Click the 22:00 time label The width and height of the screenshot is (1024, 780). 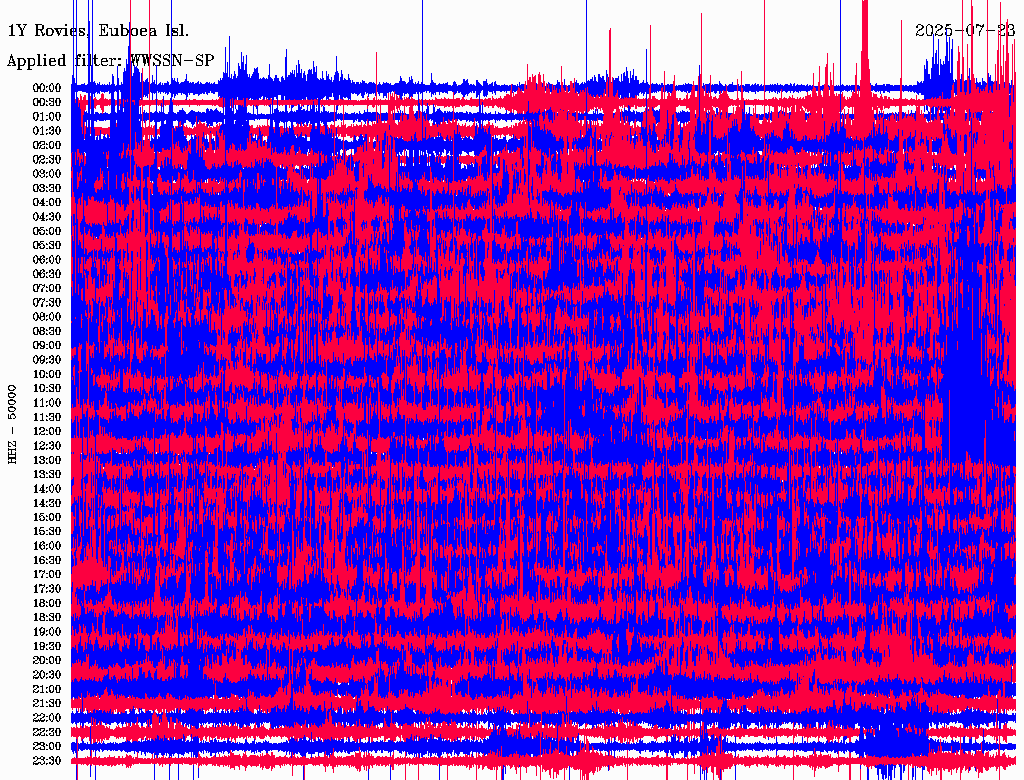coord(47,718)
